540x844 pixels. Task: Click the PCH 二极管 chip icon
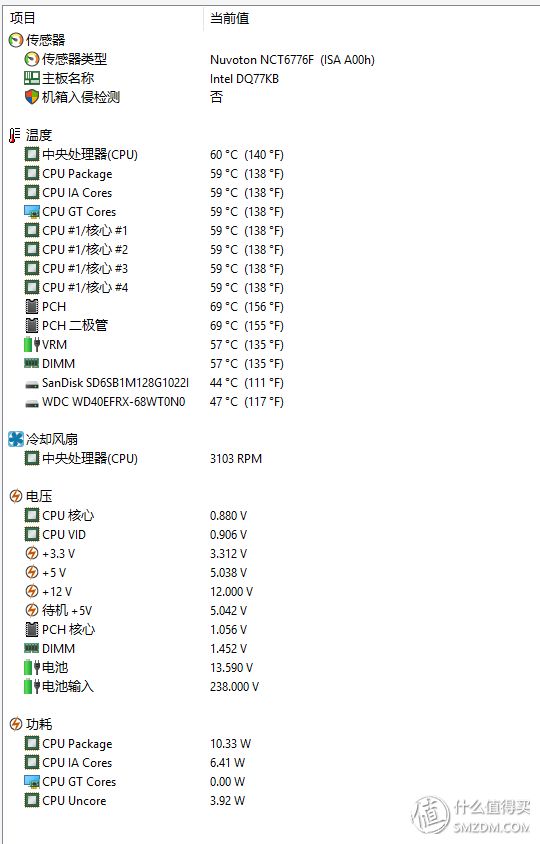[x=32, y=325]
